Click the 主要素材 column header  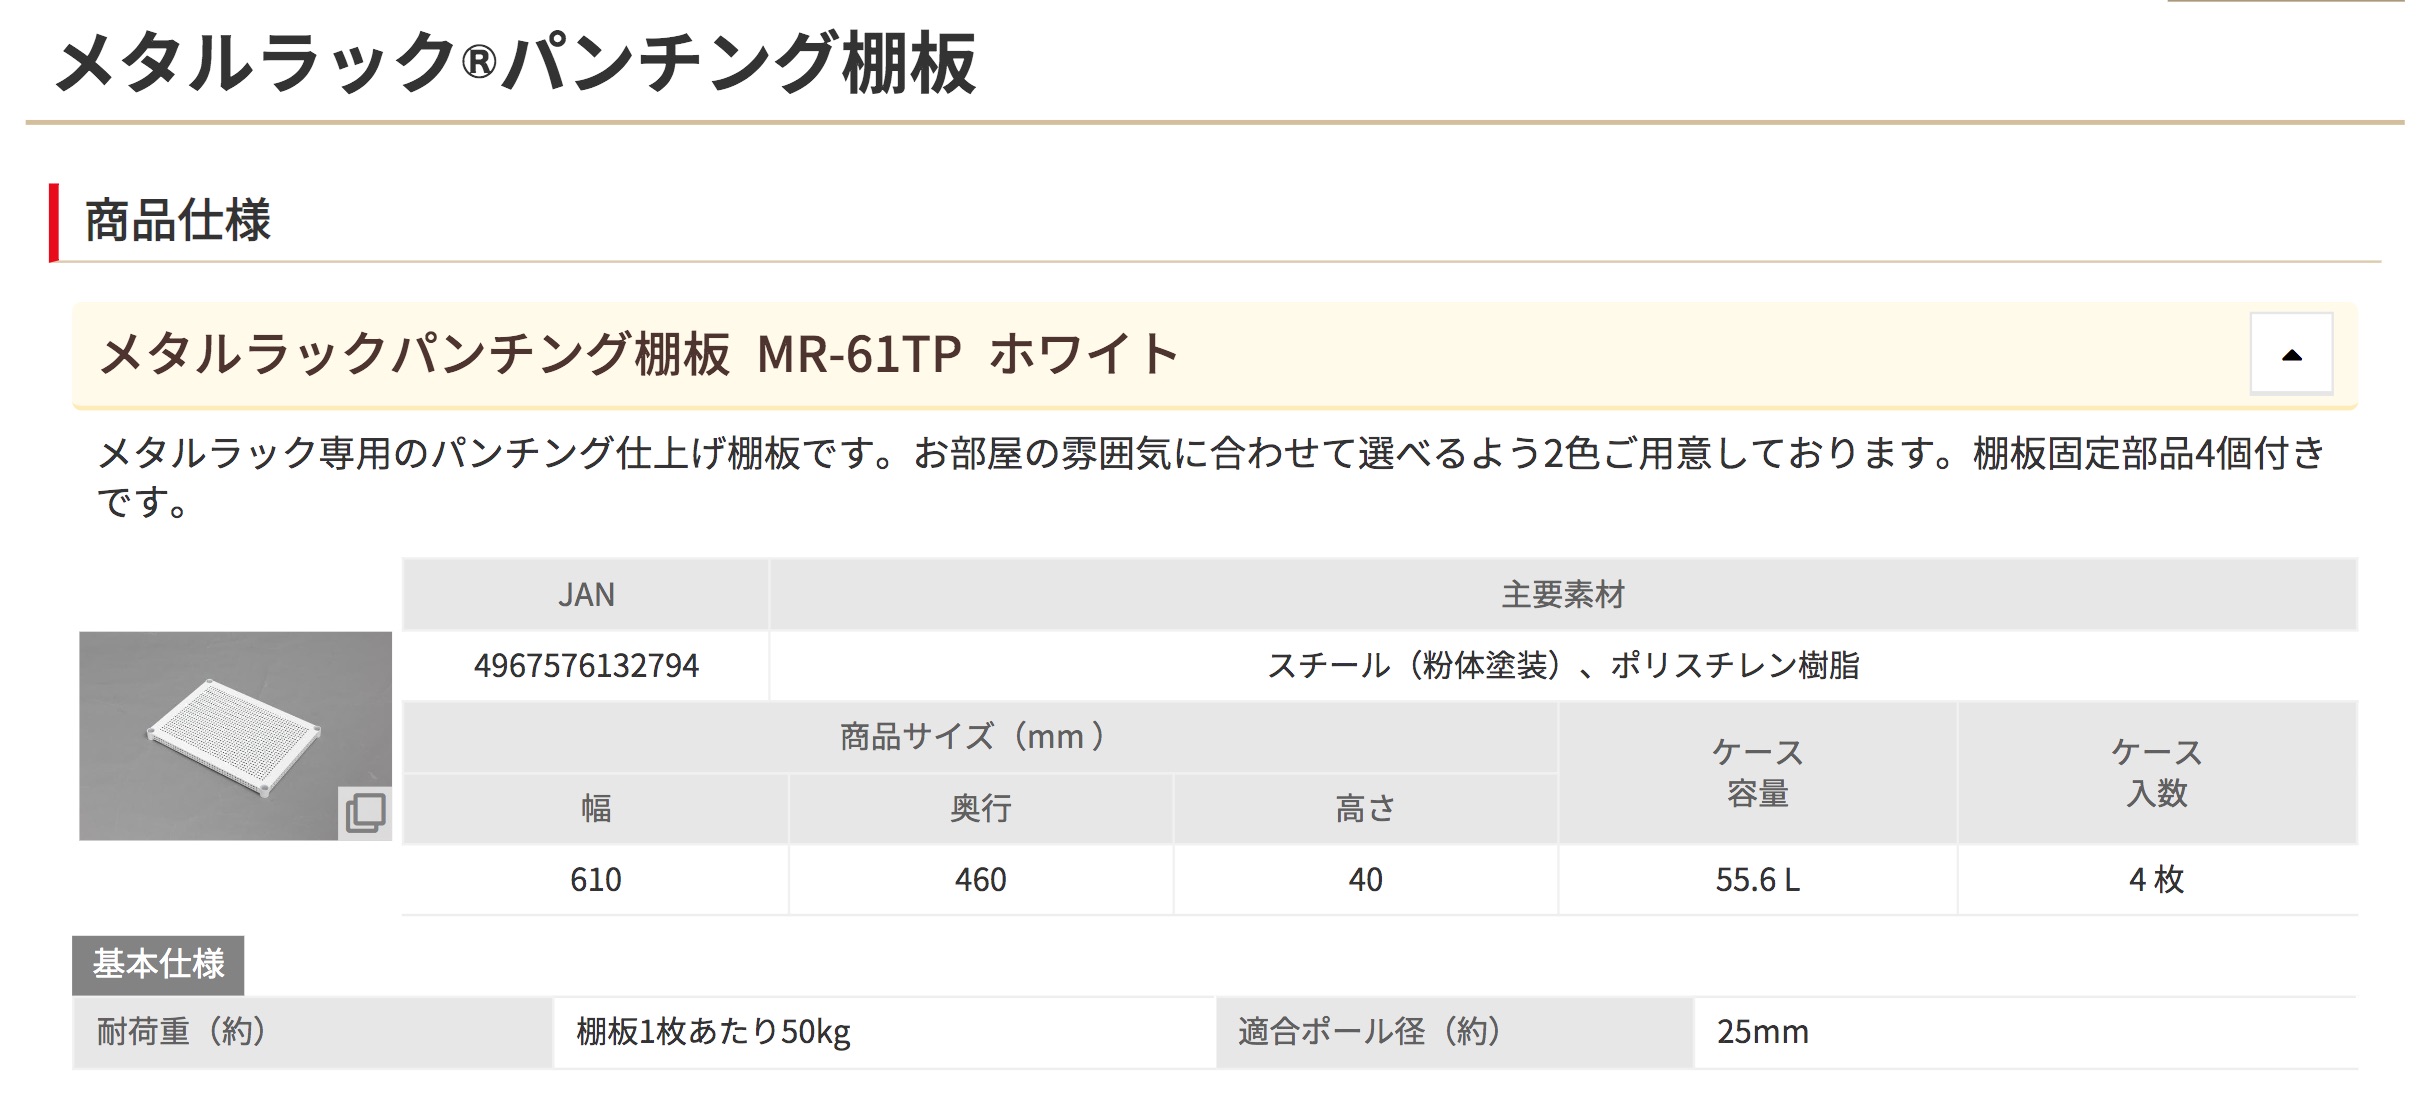1563,595
